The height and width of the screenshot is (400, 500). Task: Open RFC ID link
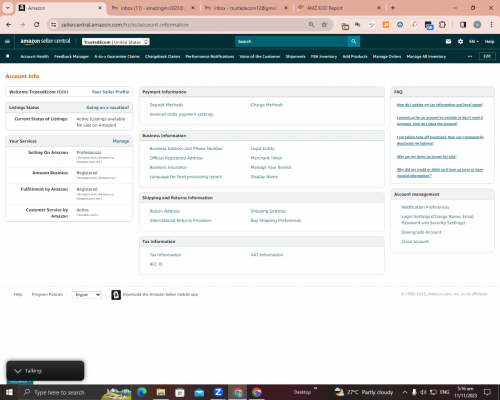(156, 264)
